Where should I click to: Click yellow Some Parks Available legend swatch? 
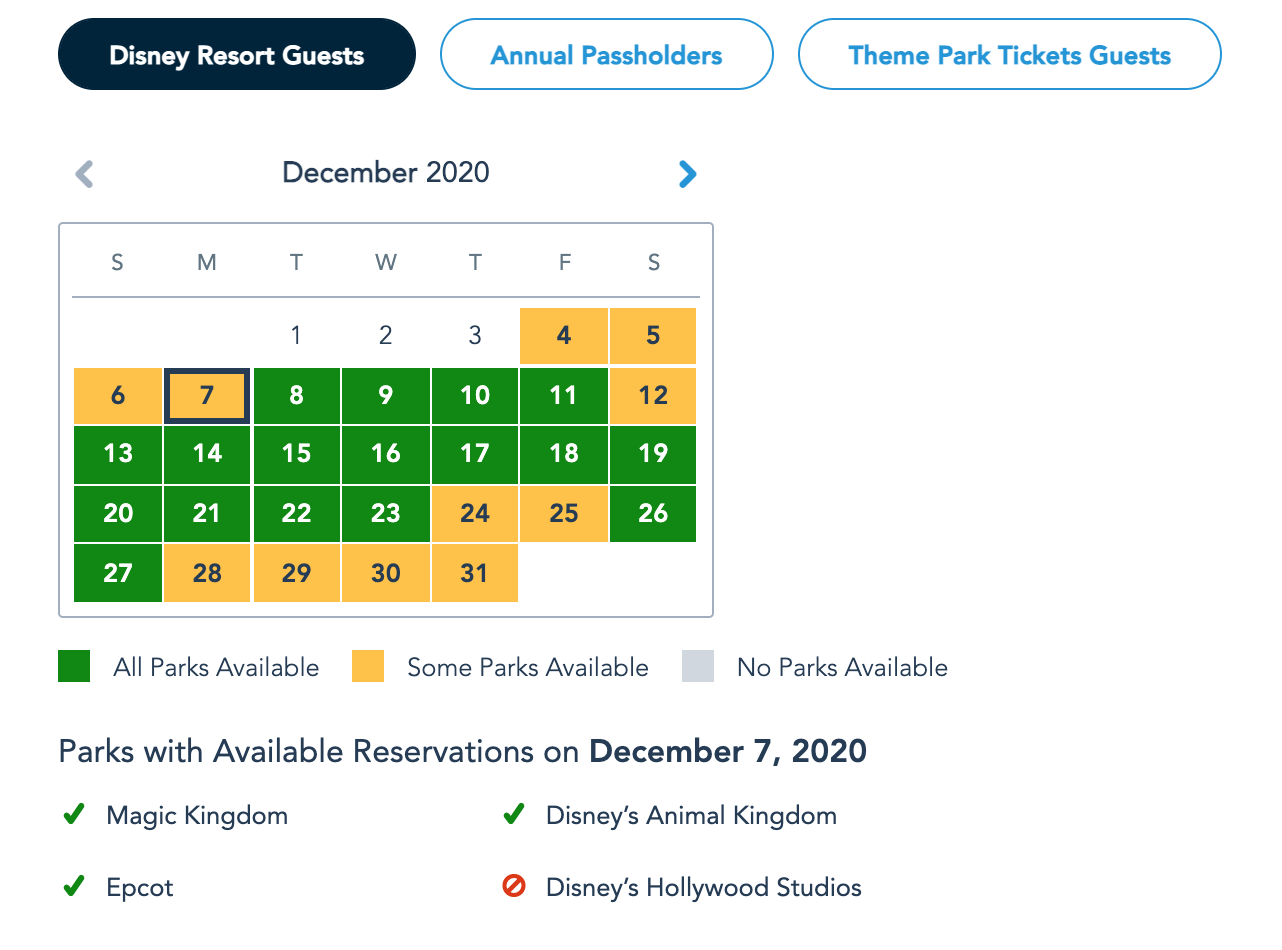368,667
